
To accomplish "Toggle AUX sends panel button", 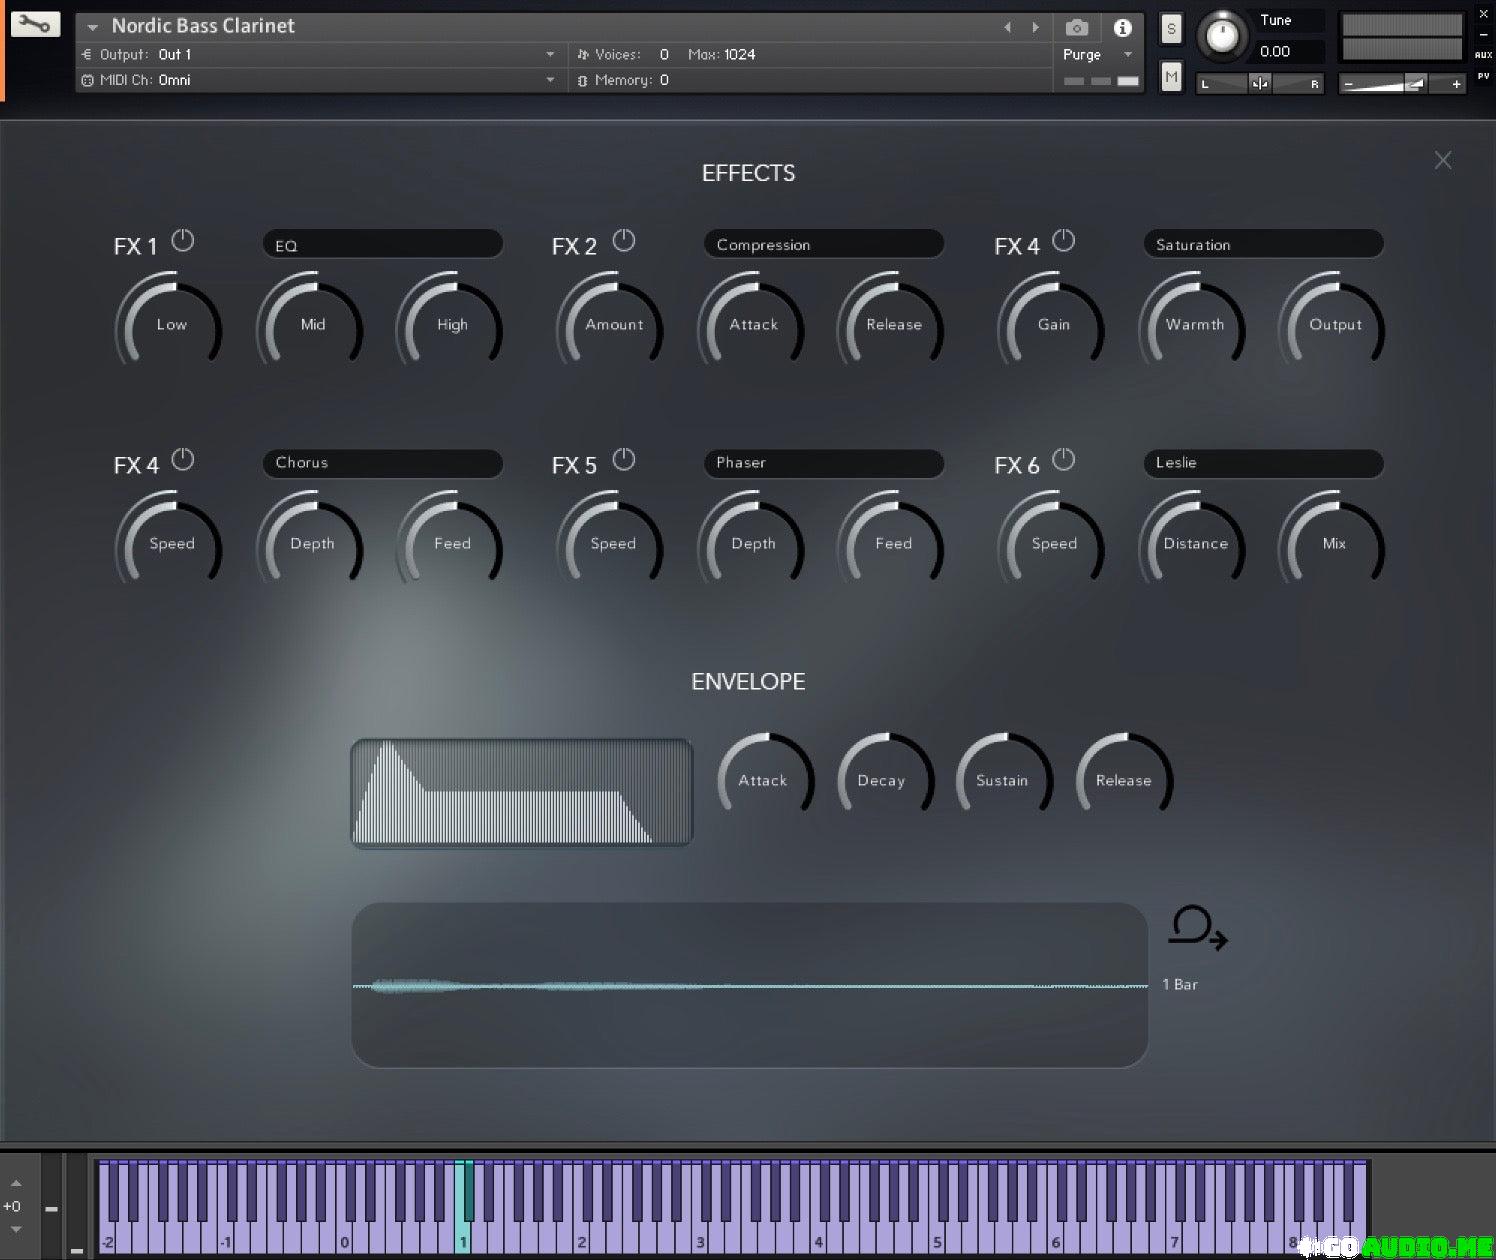I will 1482,56.
